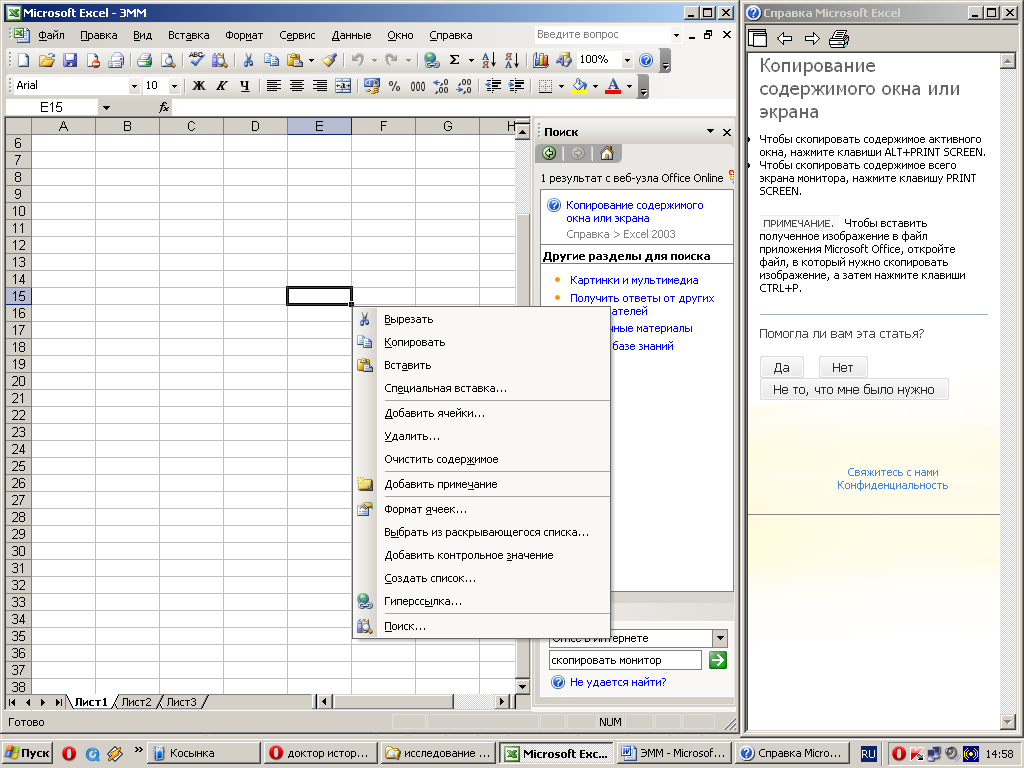Viewport: 1024px width, 768px height.
Task: Align cell text right
Action: [x=319, y=86]
